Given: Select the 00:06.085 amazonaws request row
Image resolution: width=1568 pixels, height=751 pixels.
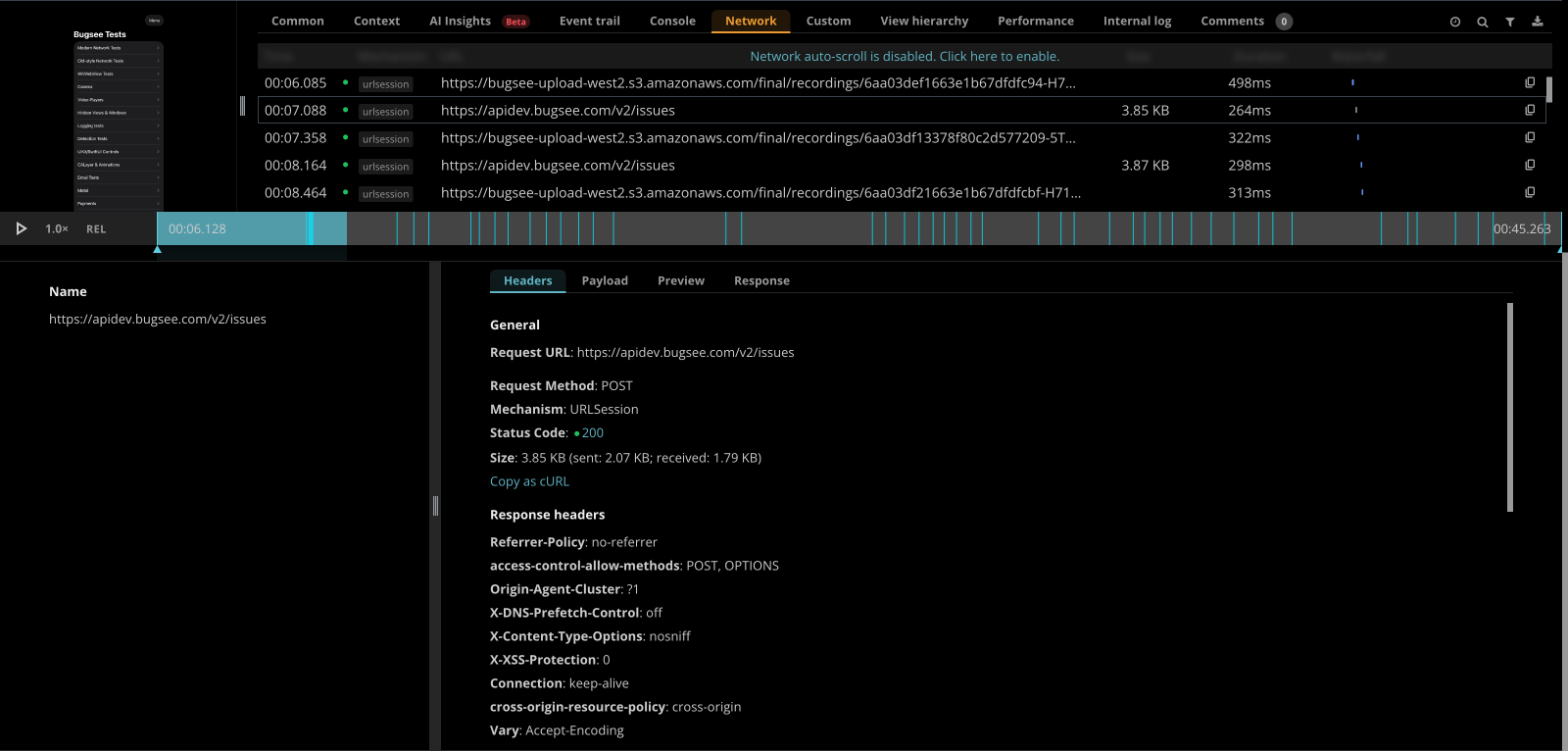Looking at the screenshot, I should pyautogui.click(x=901, y=83).
